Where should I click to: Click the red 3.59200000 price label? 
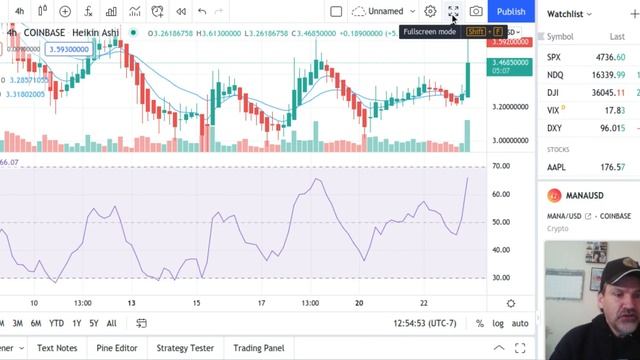509,42
